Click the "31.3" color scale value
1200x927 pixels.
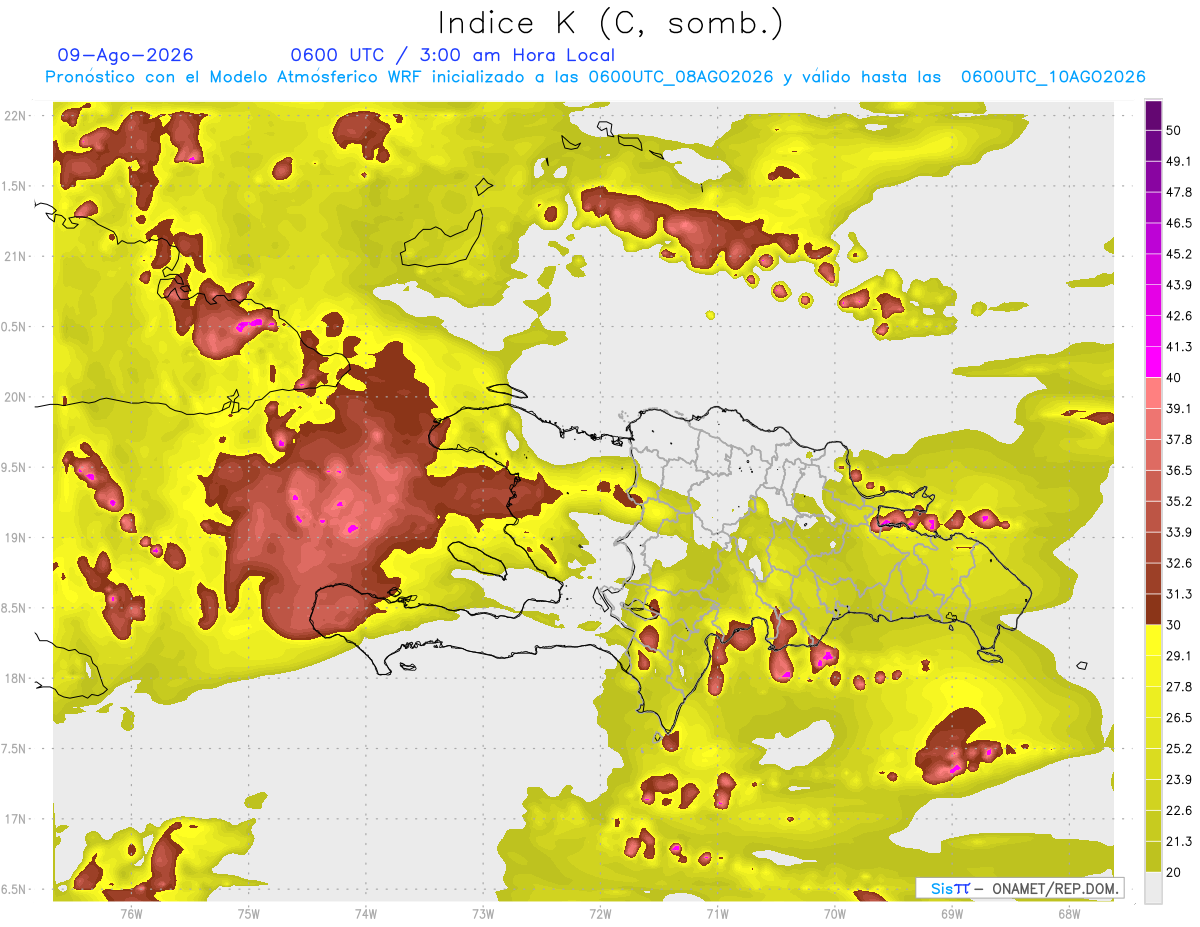(x=1179, y=594)
